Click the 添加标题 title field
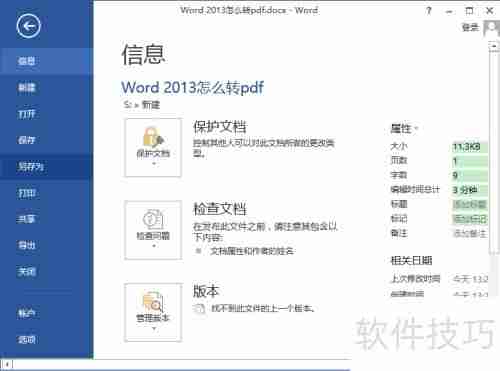Screen dimensions: 500x371 point(469,204)
